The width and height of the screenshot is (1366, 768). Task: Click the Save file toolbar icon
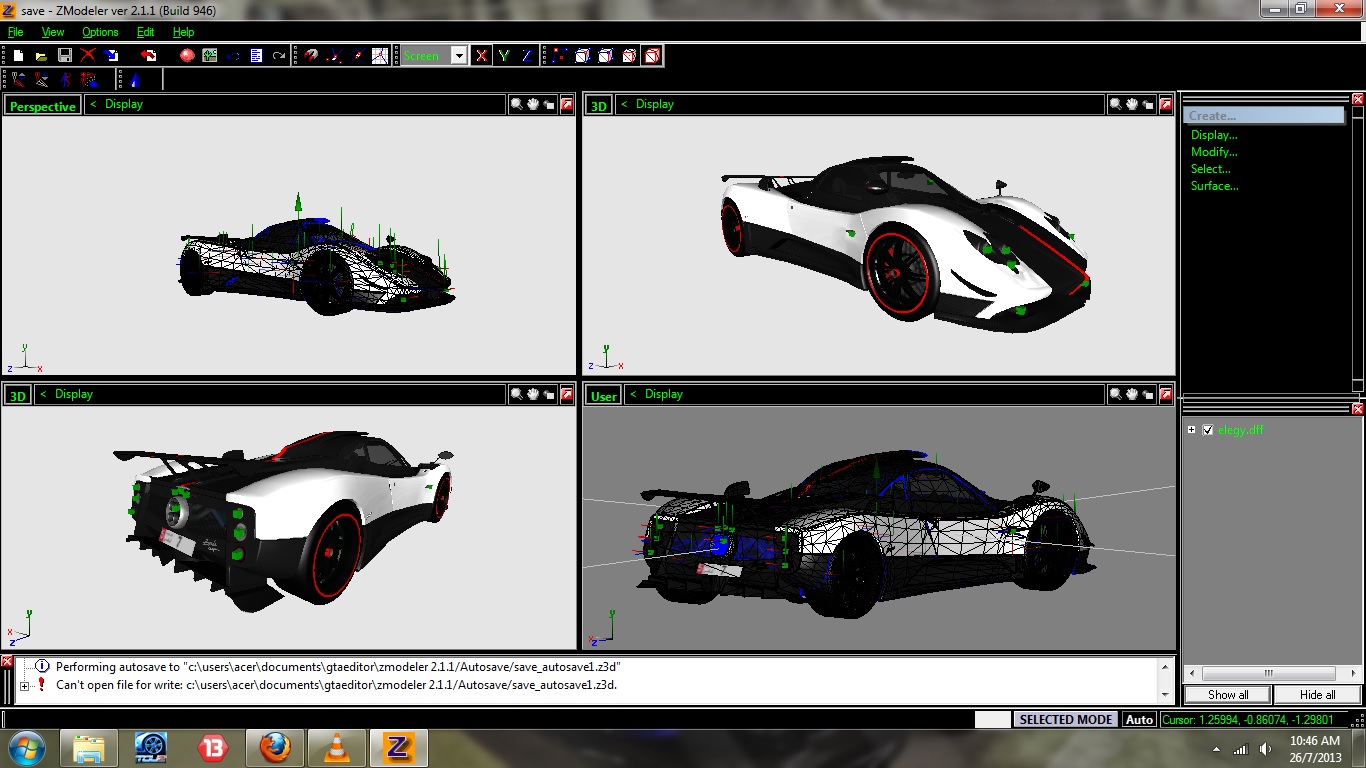click(64, 56)
